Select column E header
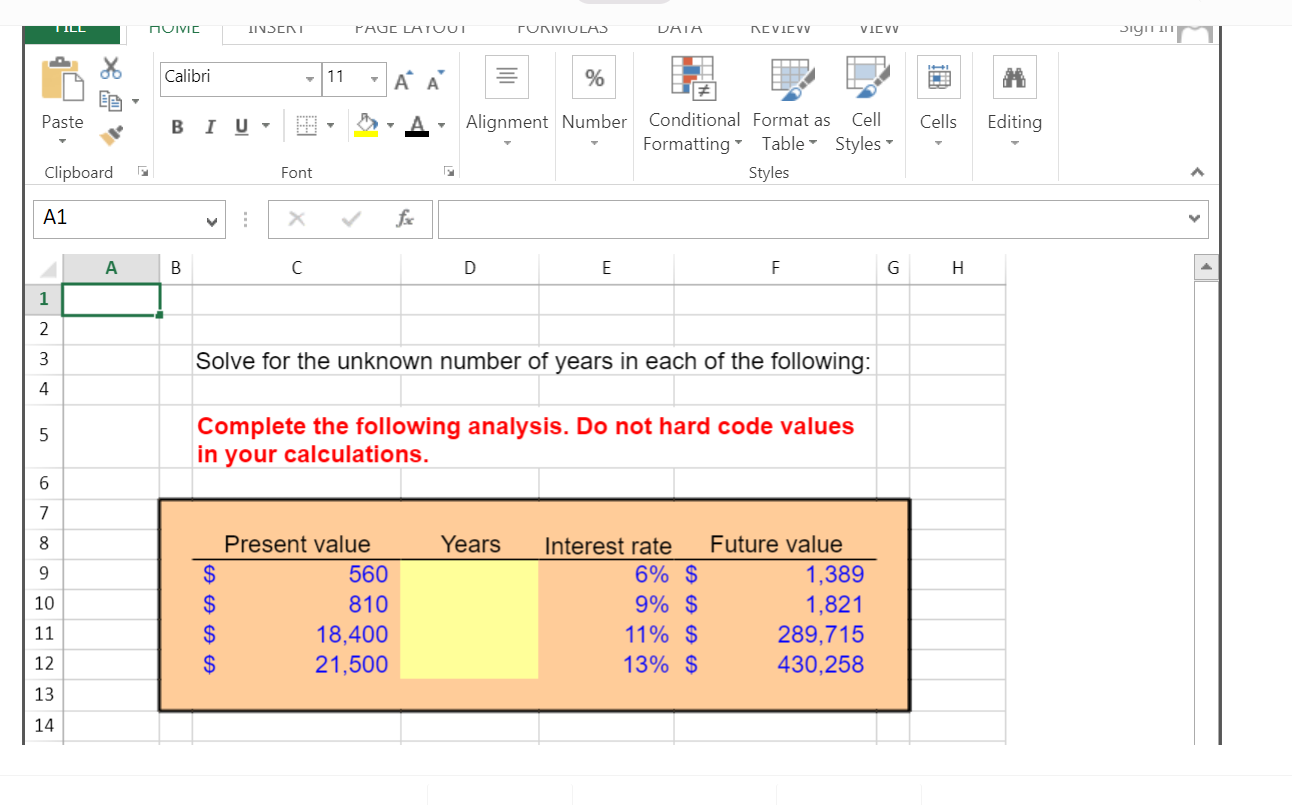 pos(606,268)
